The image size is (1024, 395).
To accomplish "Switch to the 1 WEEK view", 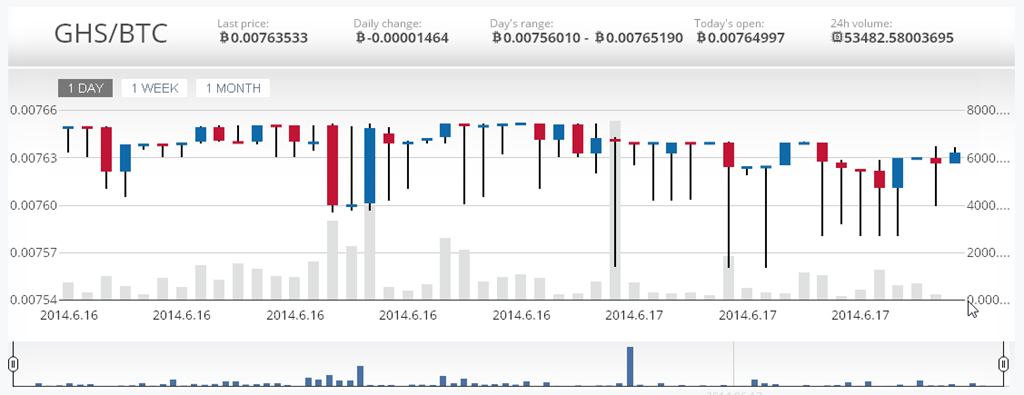I will pyautogui.click(x=155, y=88).
